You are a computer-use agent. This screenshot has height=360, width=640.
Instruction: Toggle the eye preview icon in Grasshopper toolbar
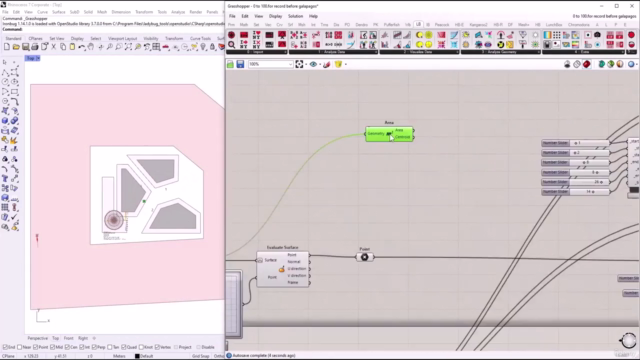313,64
